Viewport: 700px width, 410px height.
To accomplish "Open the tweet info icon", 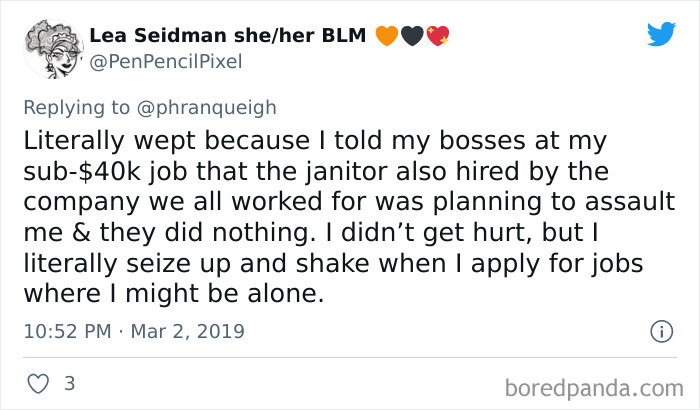I will tap(661, 332).
